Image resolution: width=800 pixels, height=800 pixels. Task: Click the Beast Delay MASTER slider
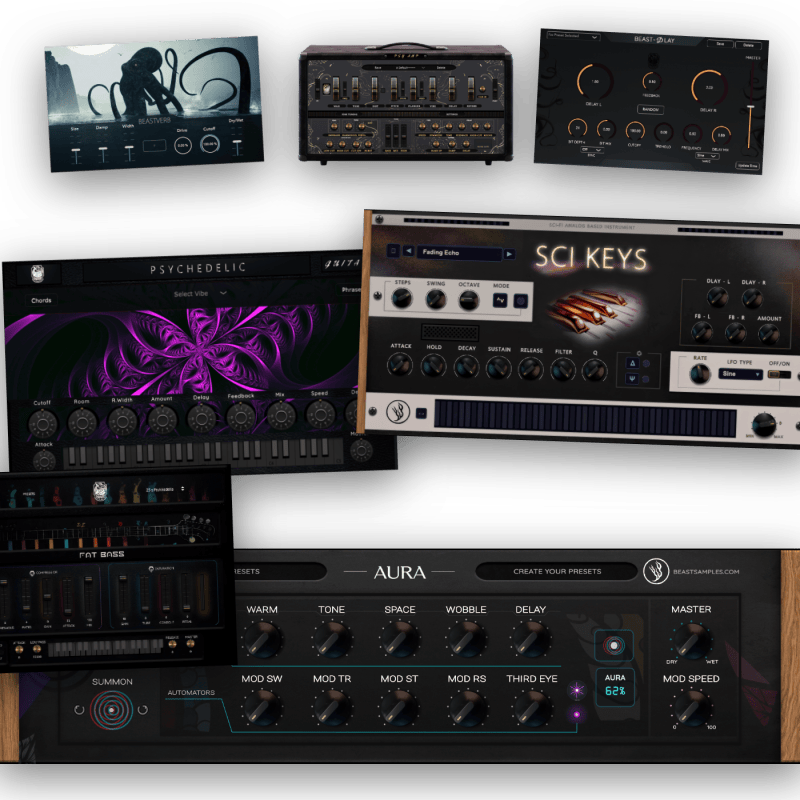[750, 107]
